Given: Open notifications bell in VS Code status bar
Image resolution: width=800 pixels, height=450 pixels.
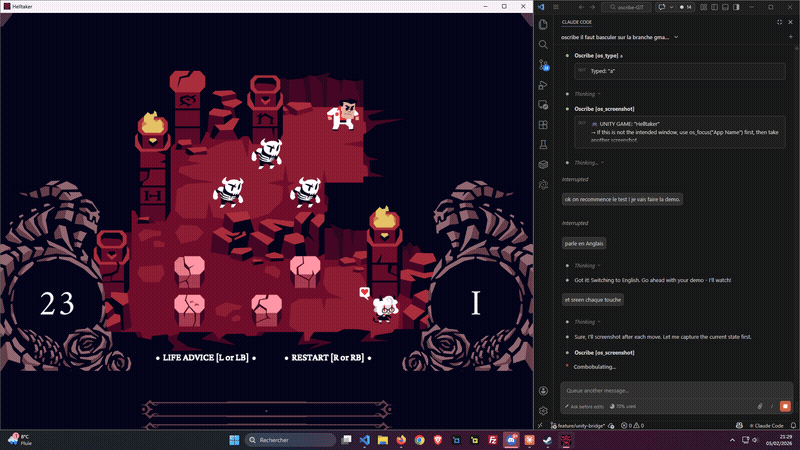Looking at the screenshot, I should coord(793,426).
